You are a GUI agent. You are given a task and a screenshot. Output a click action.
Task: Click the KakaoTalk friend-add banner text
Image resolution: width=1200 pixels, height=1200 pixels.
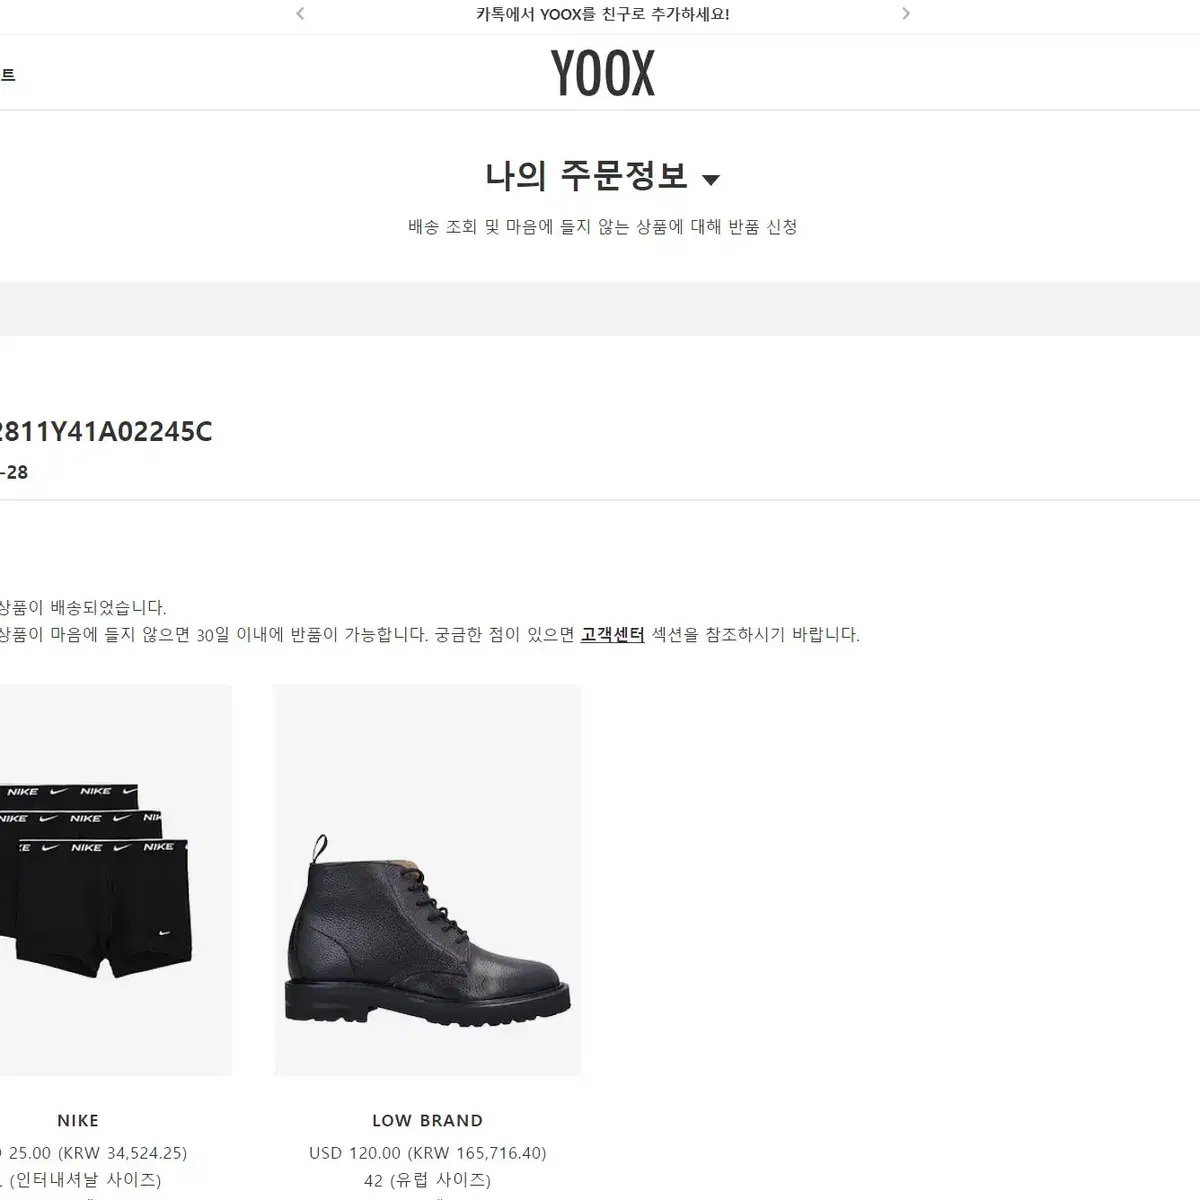(603, 14)
